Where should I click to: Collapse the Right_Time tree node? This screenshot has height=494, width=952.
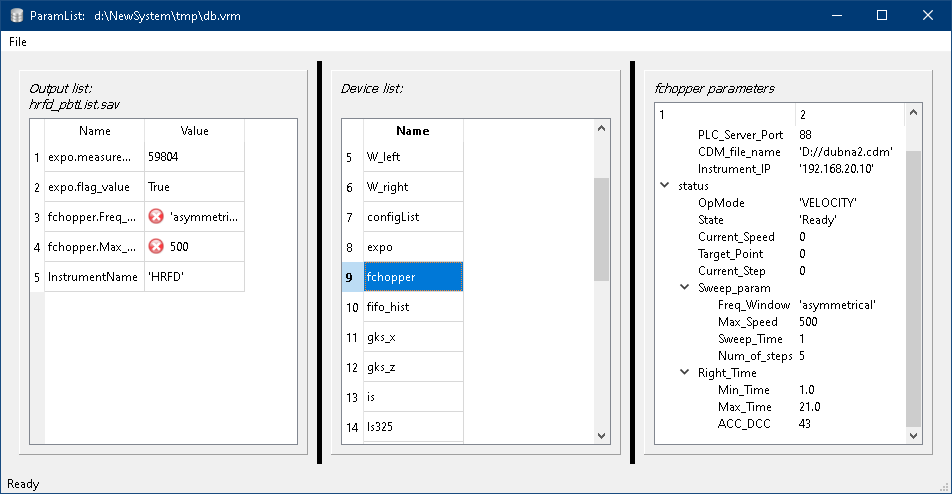685,373
